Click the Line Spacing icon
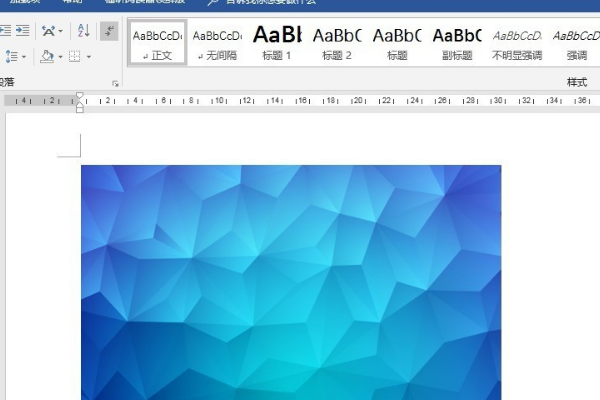 pyautogui.click(x=11, y=57)
